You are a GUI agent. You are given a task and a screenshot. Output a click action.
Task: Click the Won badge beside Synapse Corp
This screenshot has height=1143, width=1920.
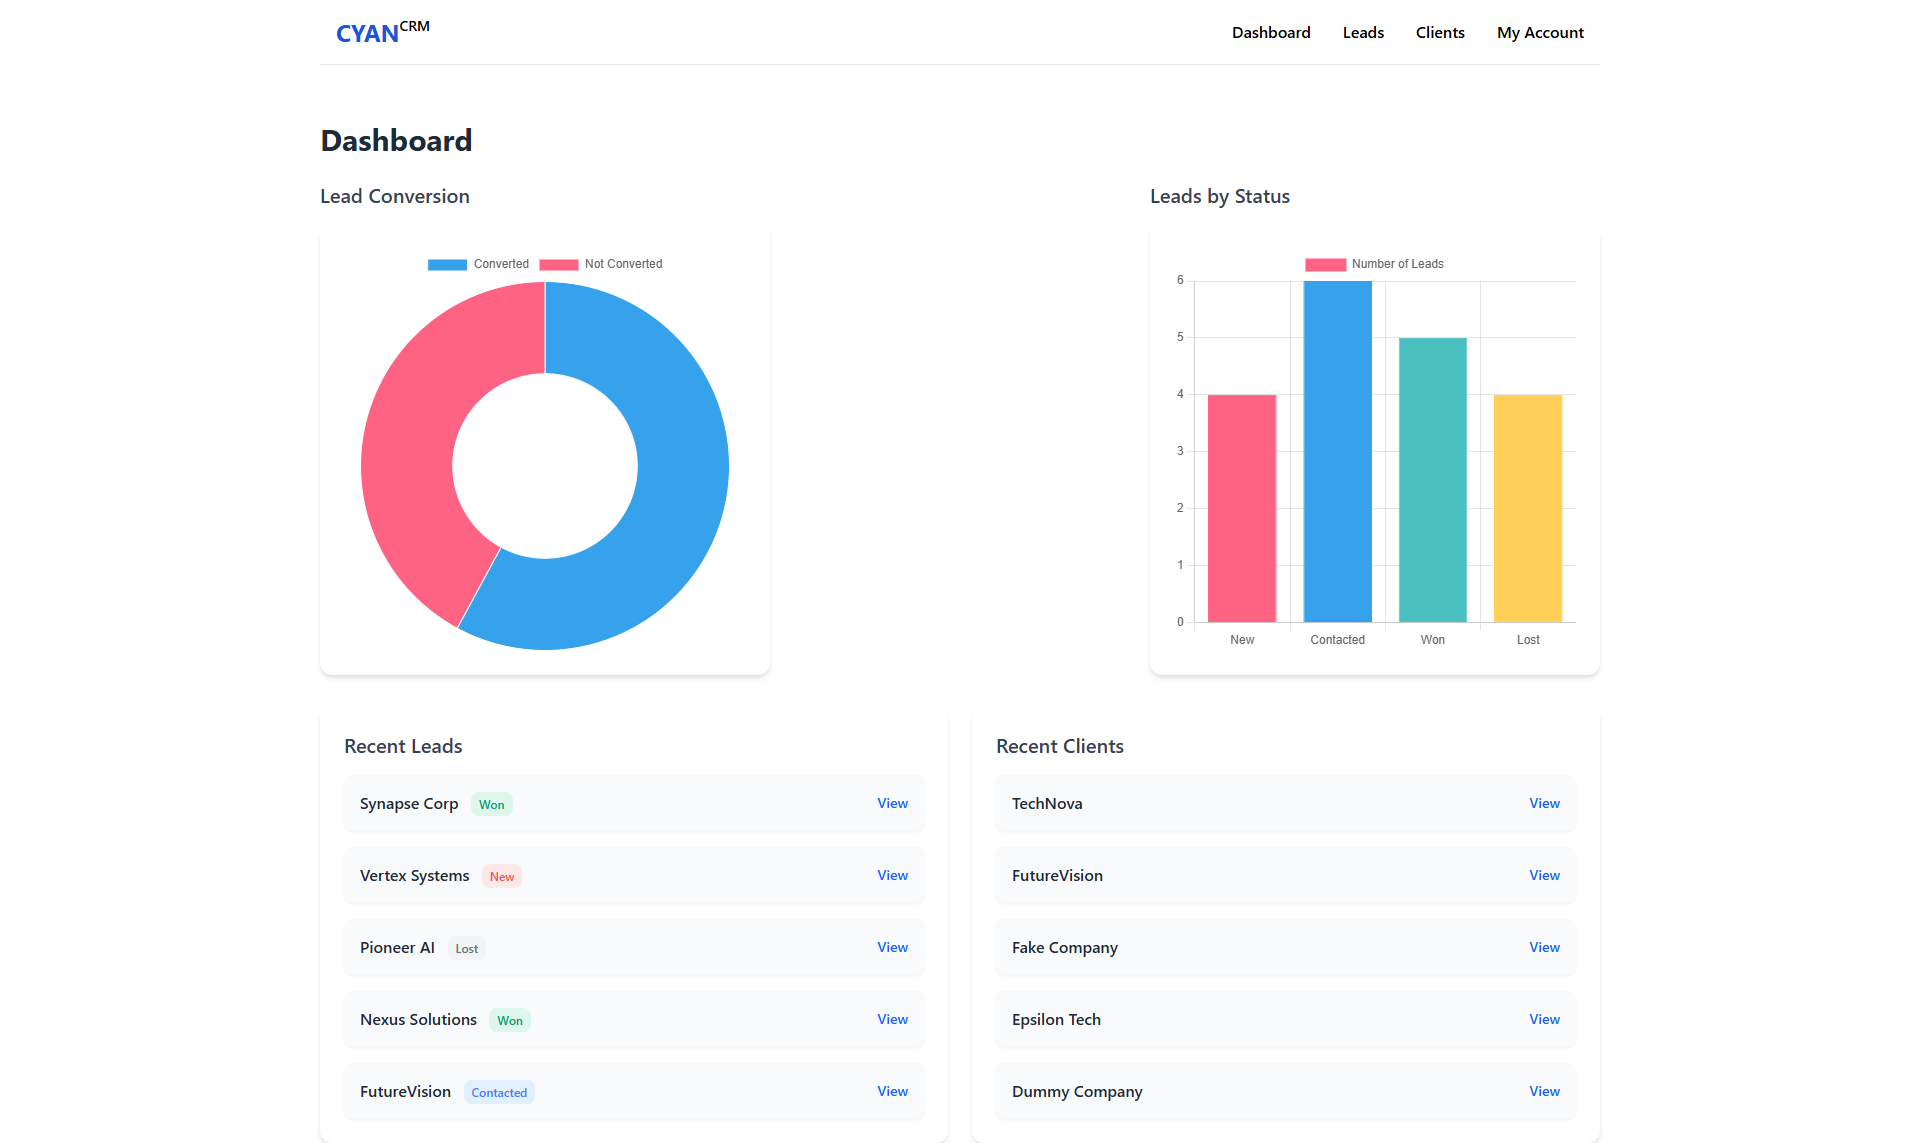coord(491,804)
